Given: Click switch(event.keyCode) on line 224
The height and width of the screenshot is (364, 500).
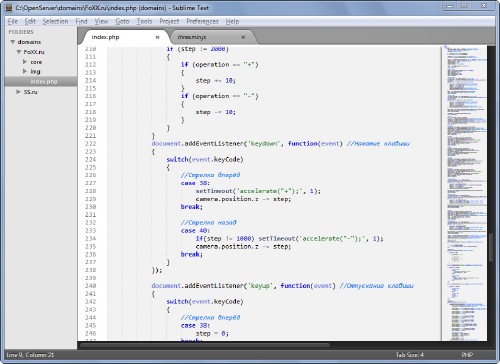Looking at the screenshot, I should click(205, 160).
